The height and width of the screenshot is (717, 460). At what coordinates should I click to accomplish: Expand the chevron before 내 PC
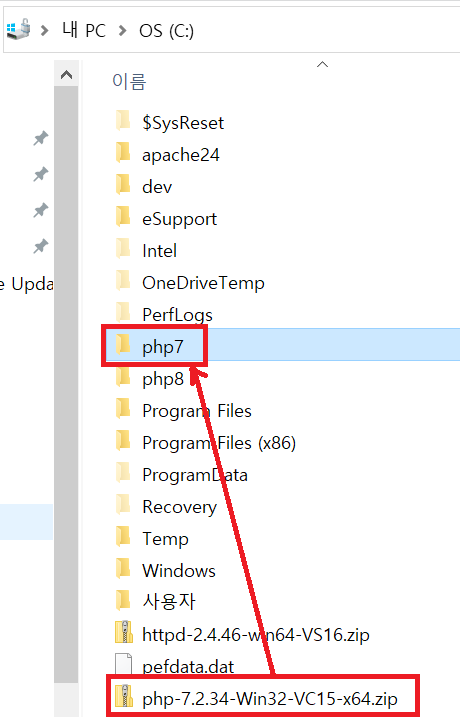click(44, 31)
